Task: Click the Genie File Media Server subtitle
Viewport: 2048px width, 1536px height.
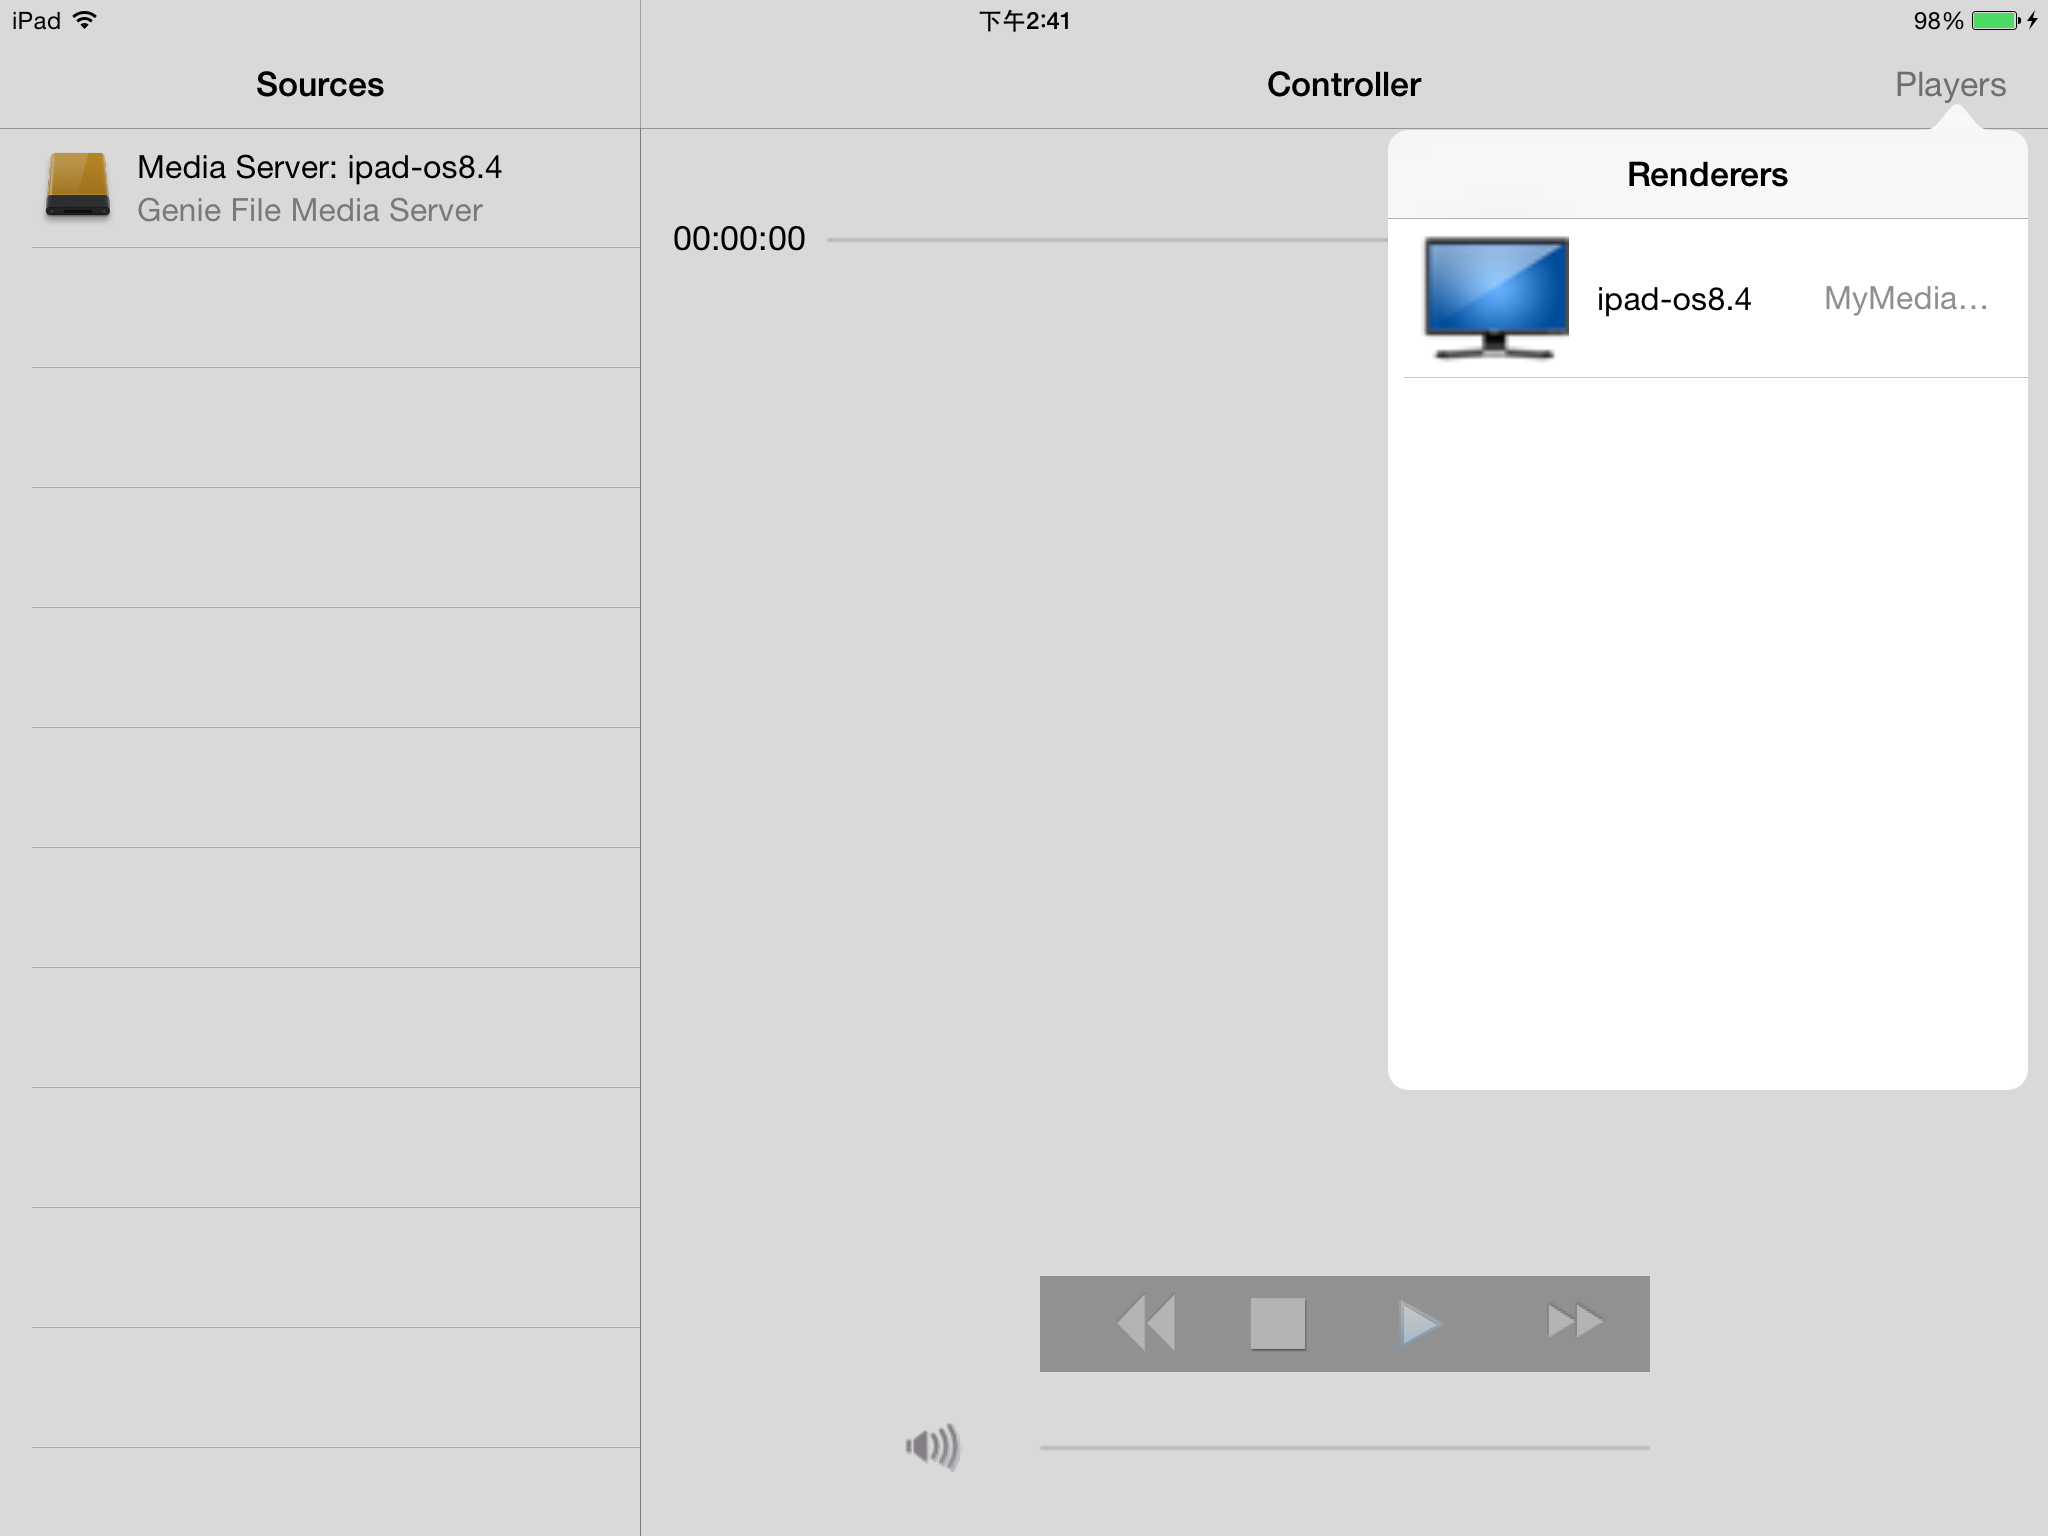Action: click(x=309, y=210)
